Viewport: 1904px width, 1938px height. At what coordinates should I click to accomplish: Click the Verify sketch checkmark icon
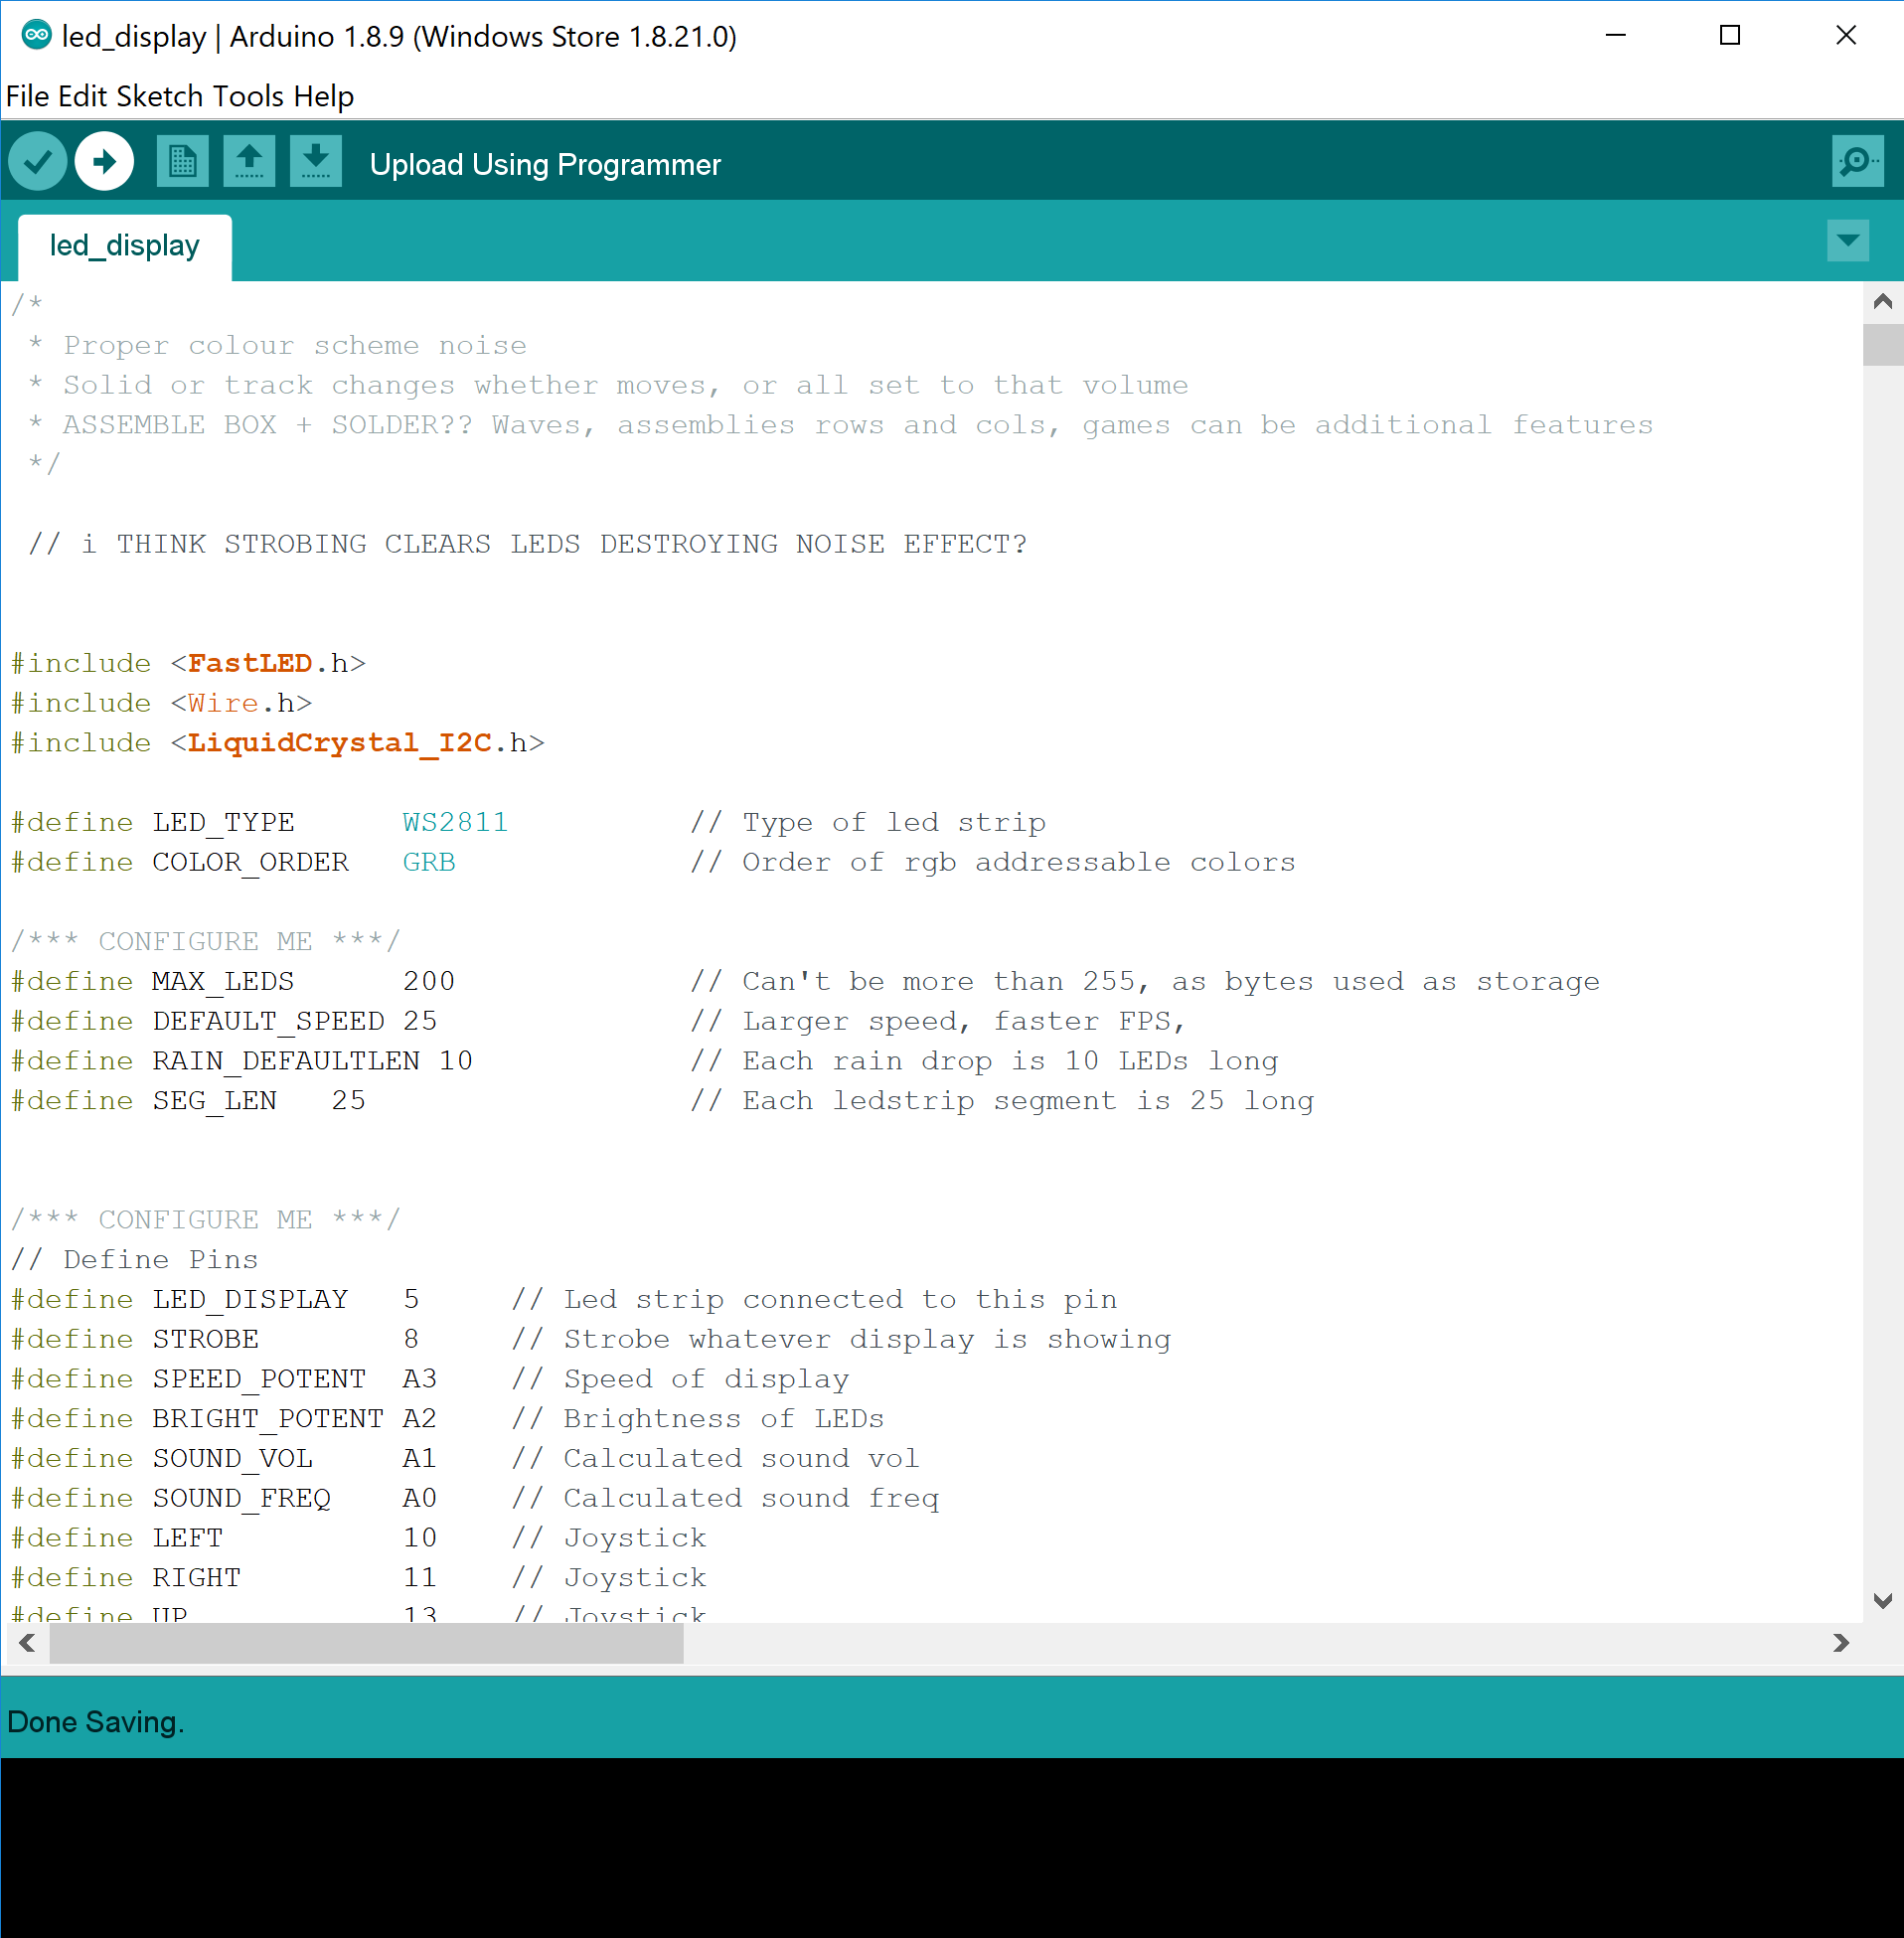[37, 160]
